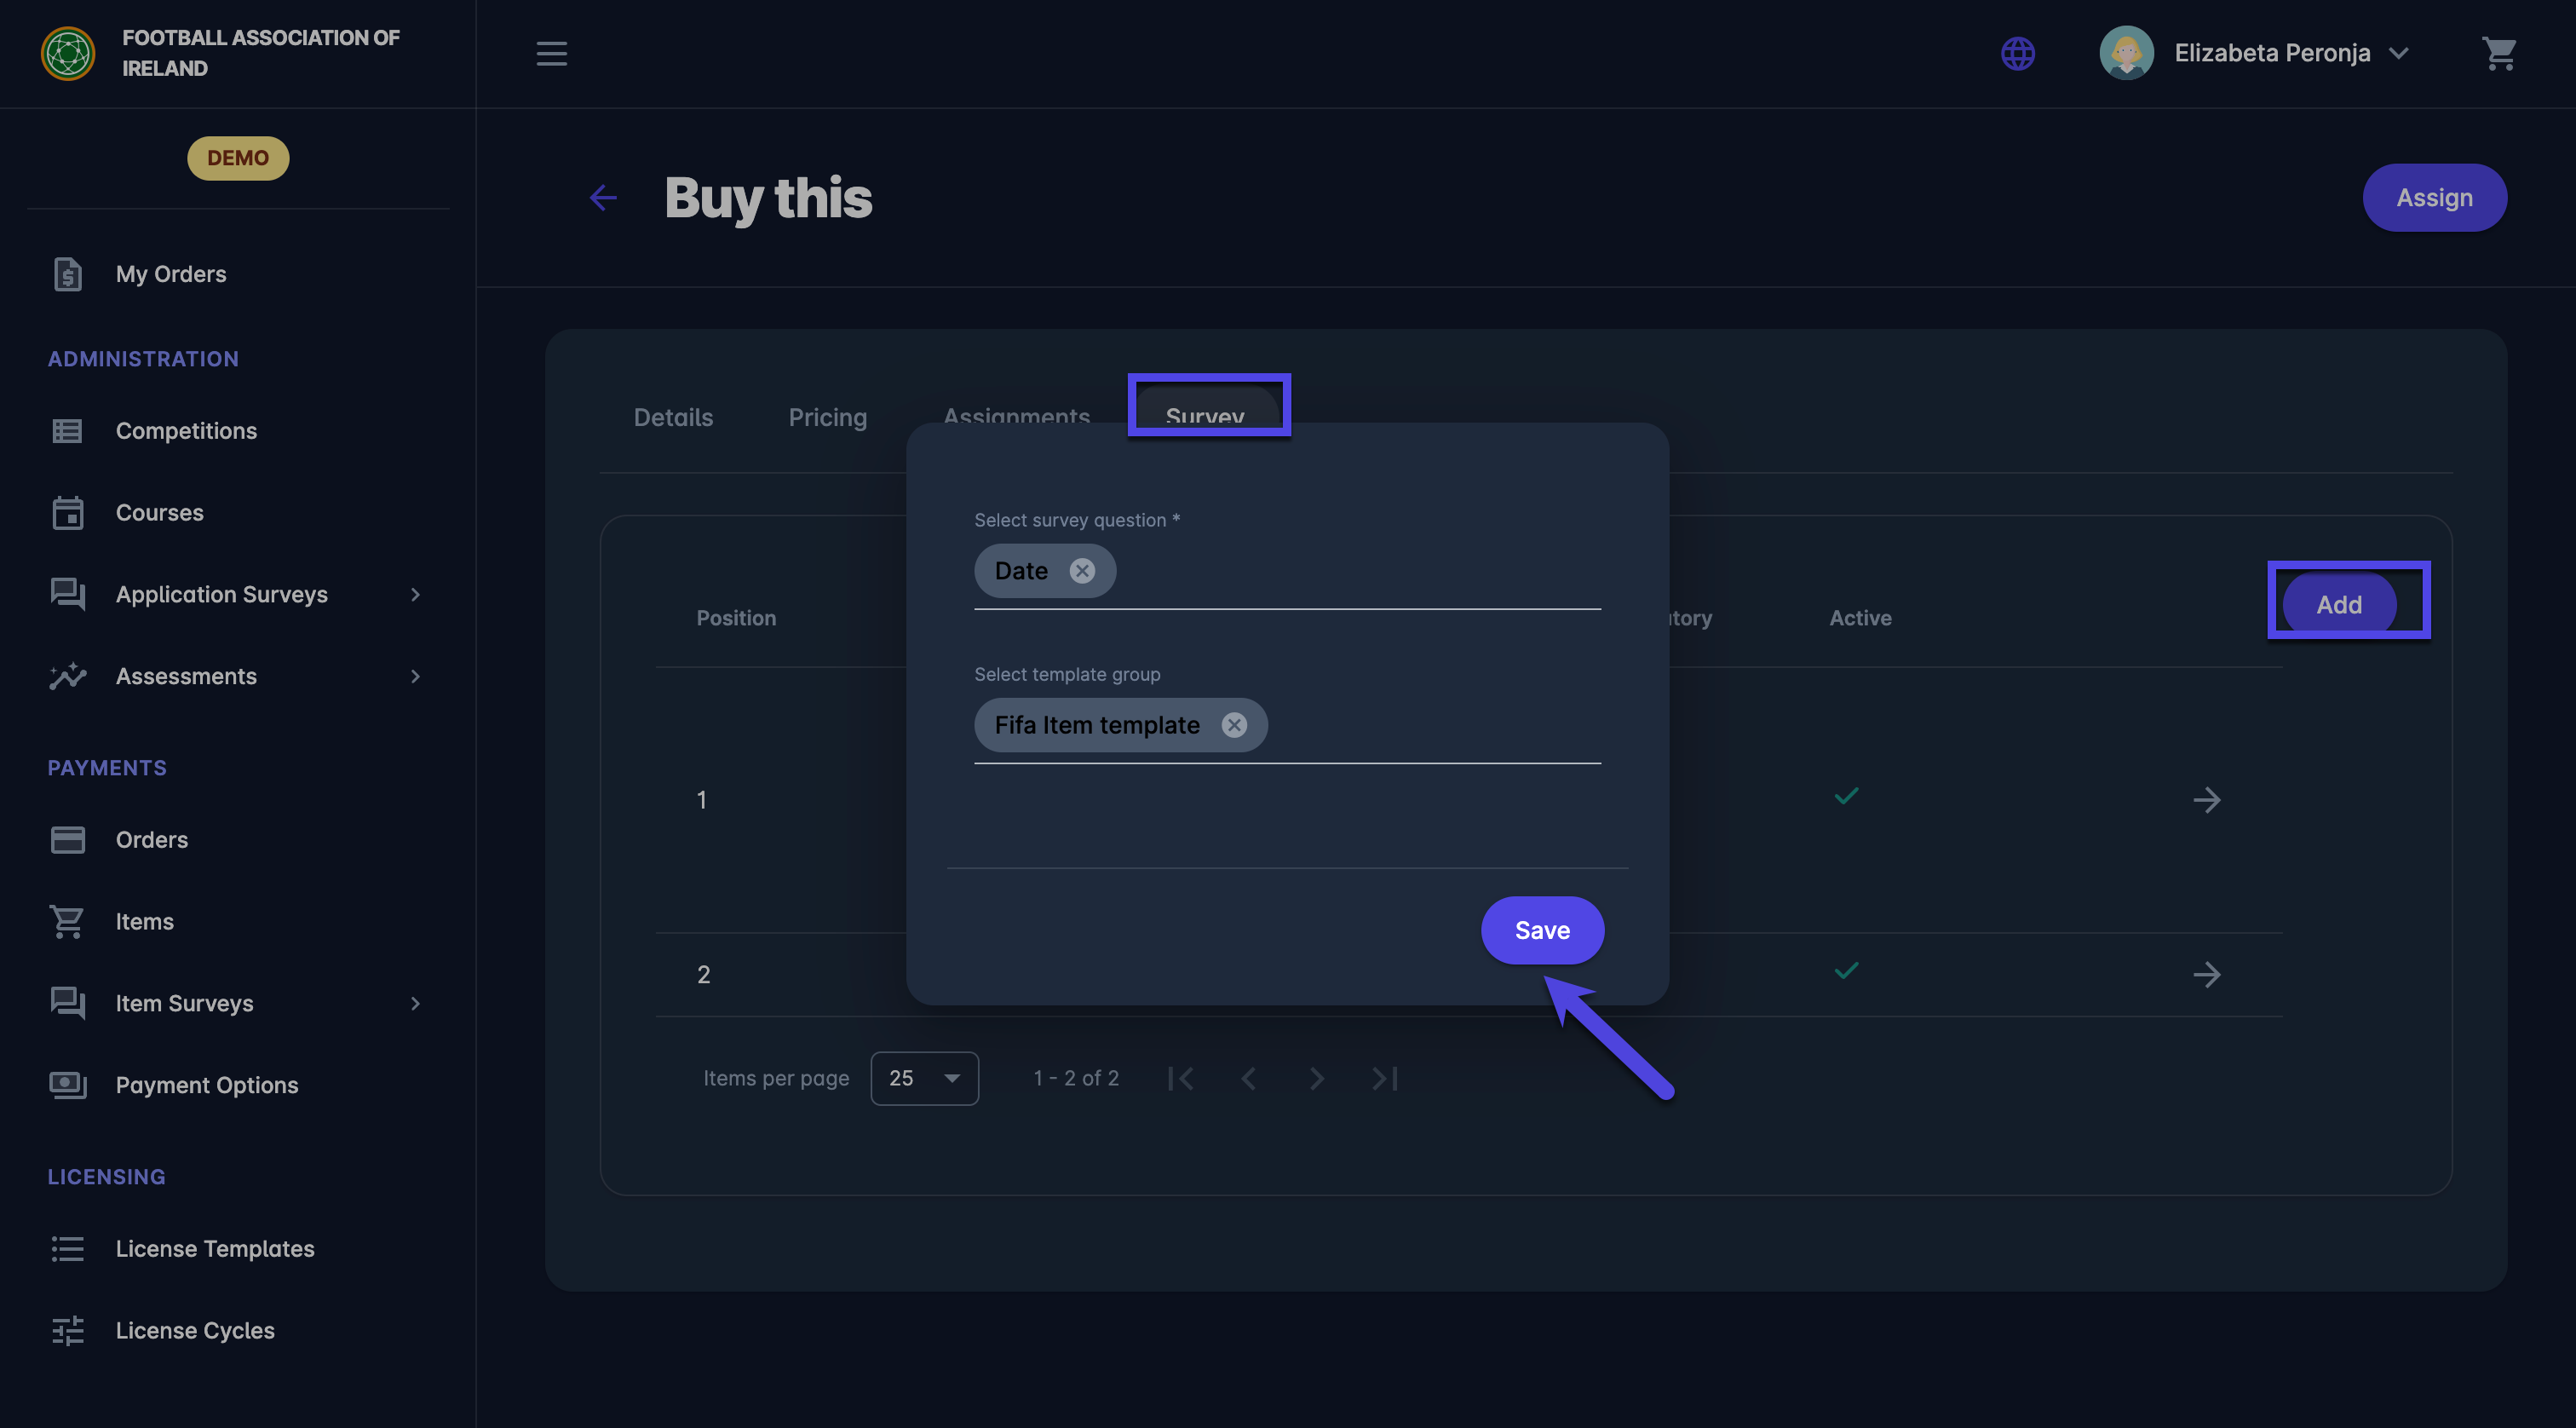Click the shopping cart icon in header

(2498, 53)
